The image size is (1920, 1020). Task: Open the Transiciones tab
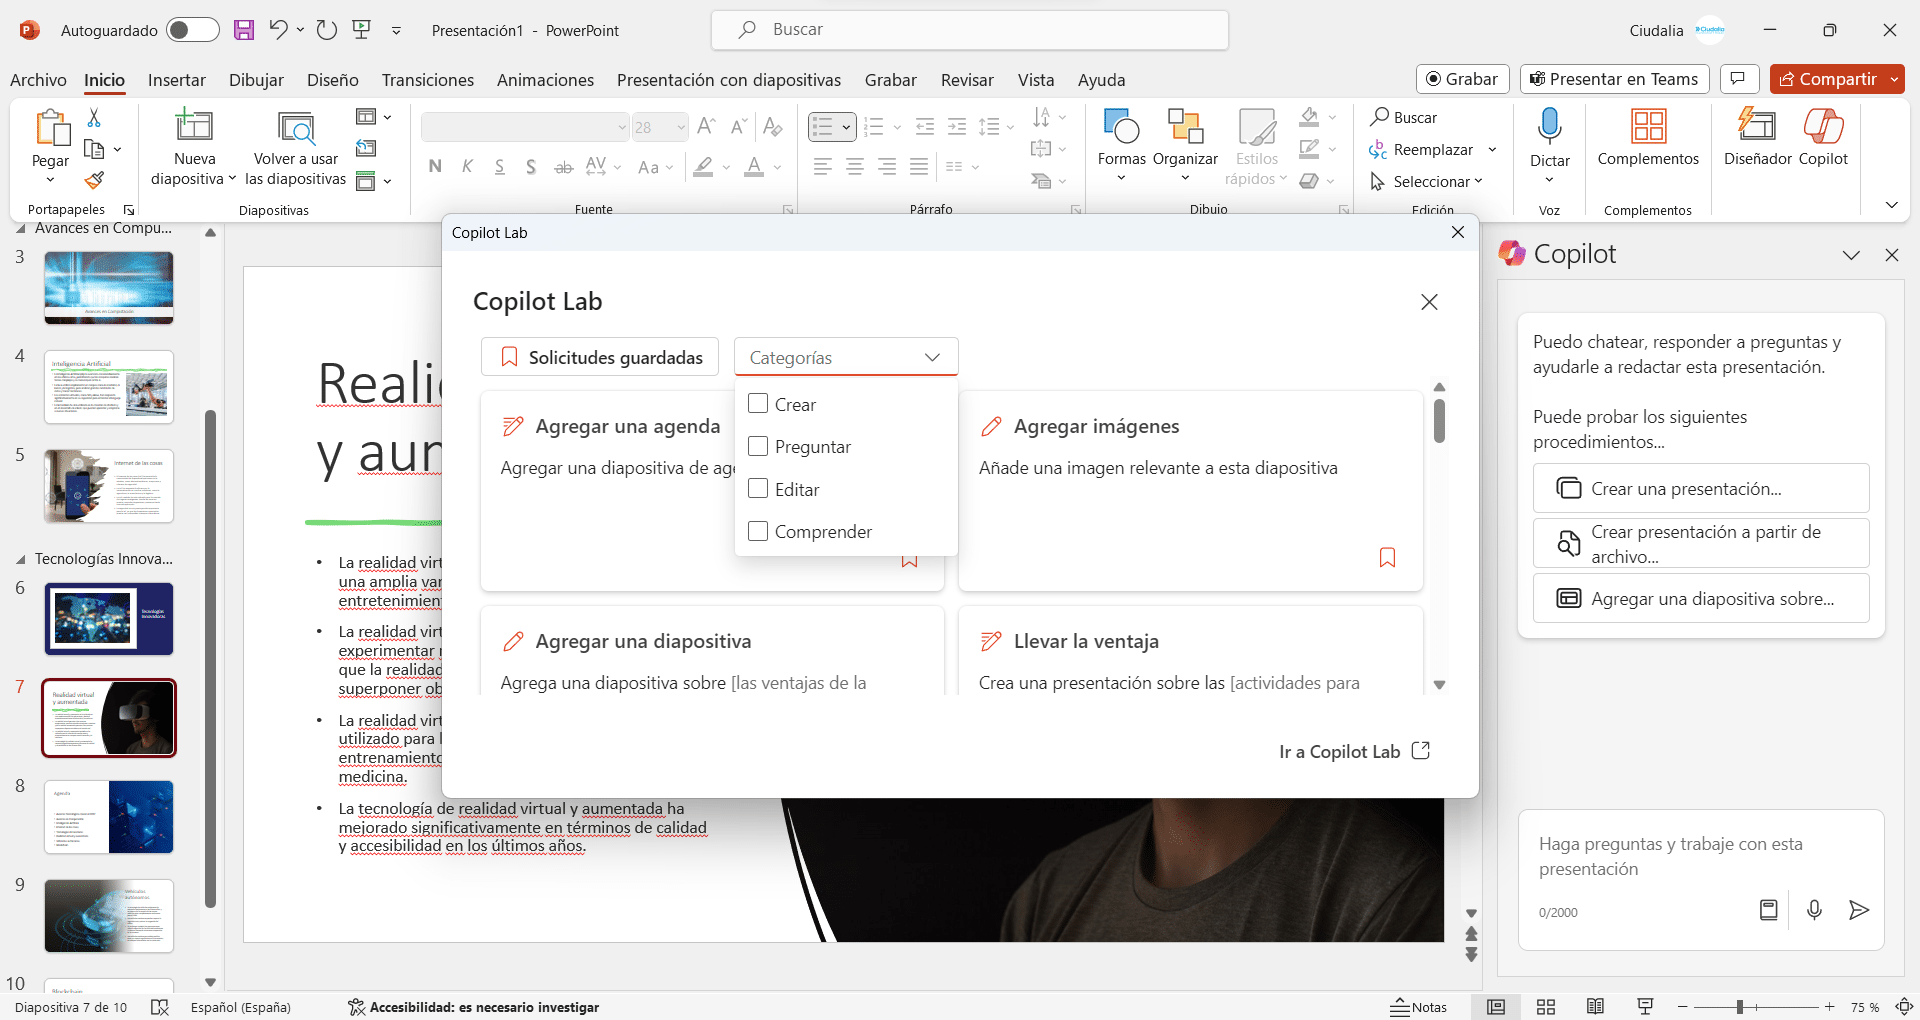[x=427, y=80]
